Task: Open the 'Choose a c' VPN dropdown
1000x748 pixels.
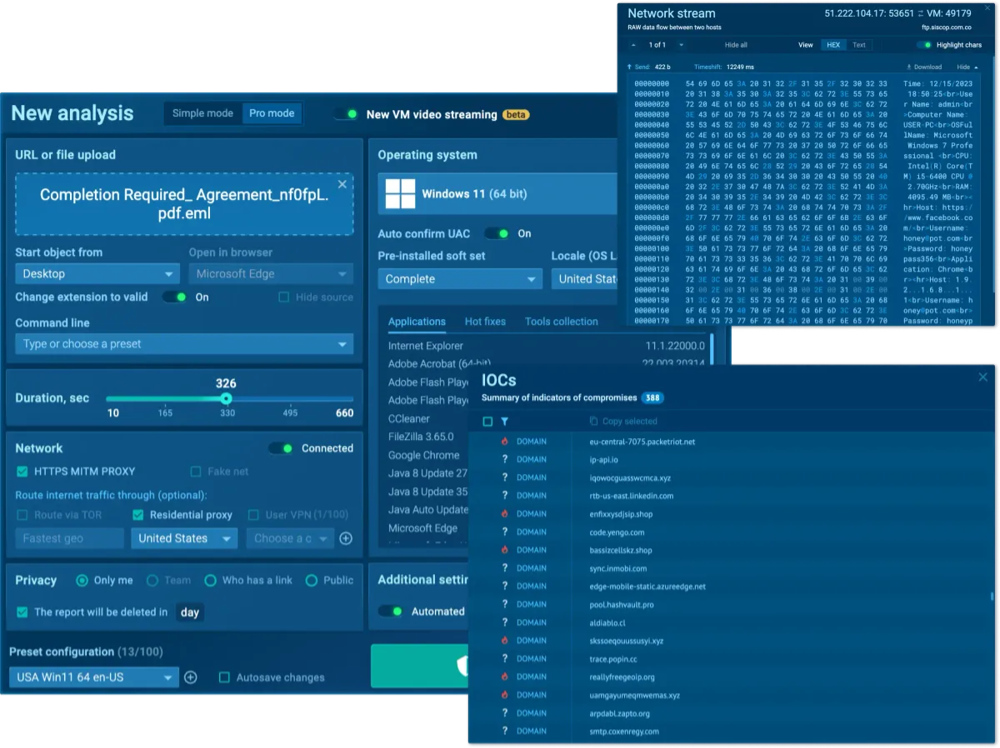Action: click(290, 538)
